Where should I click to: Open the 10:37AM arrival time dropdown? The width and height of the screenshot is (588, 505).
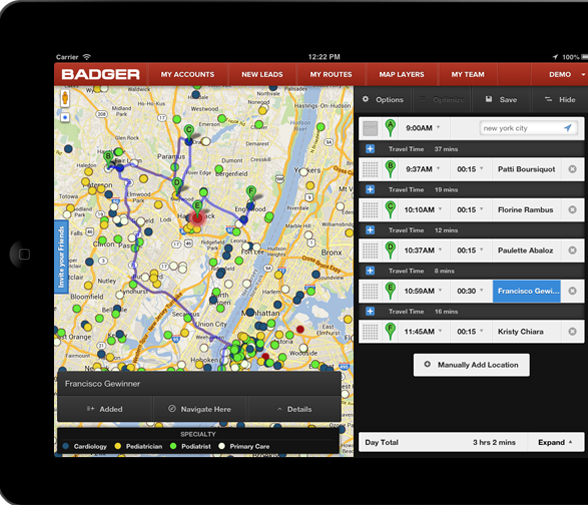tap(423, 250)
